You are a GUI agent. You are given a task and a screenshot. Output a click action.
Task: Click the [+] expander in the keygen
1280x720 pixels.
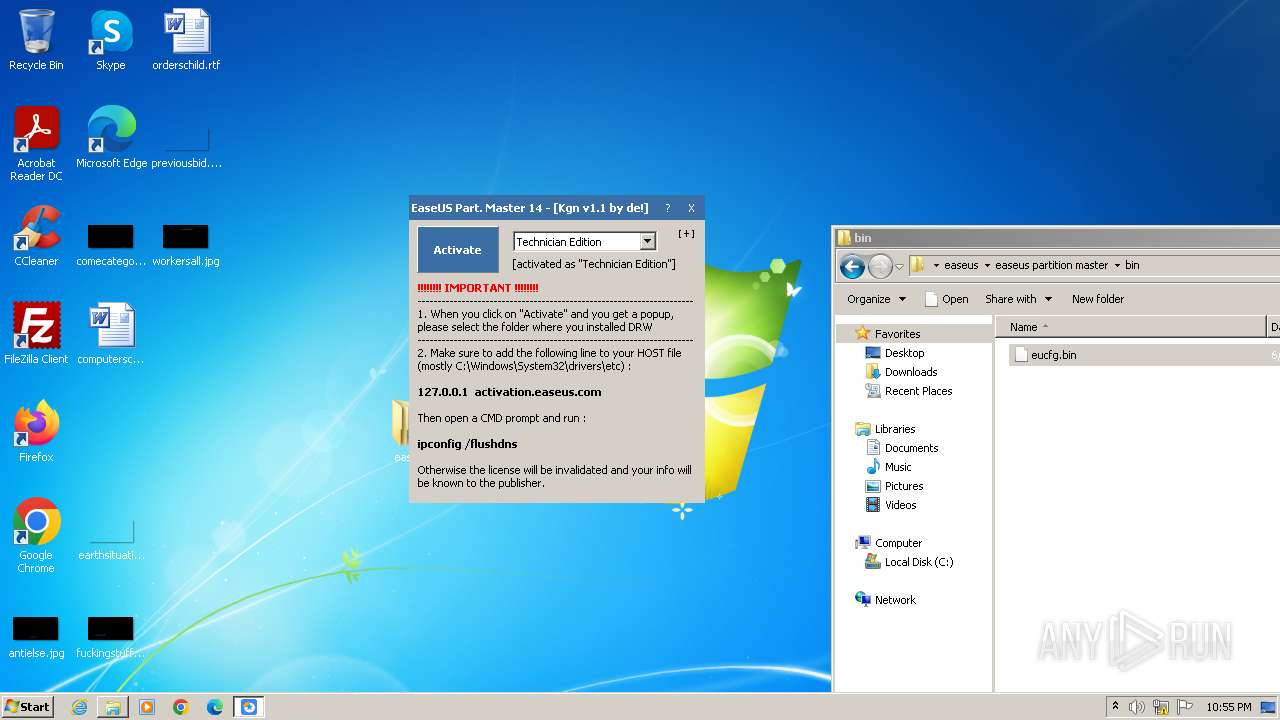click(x=686, y=234)
